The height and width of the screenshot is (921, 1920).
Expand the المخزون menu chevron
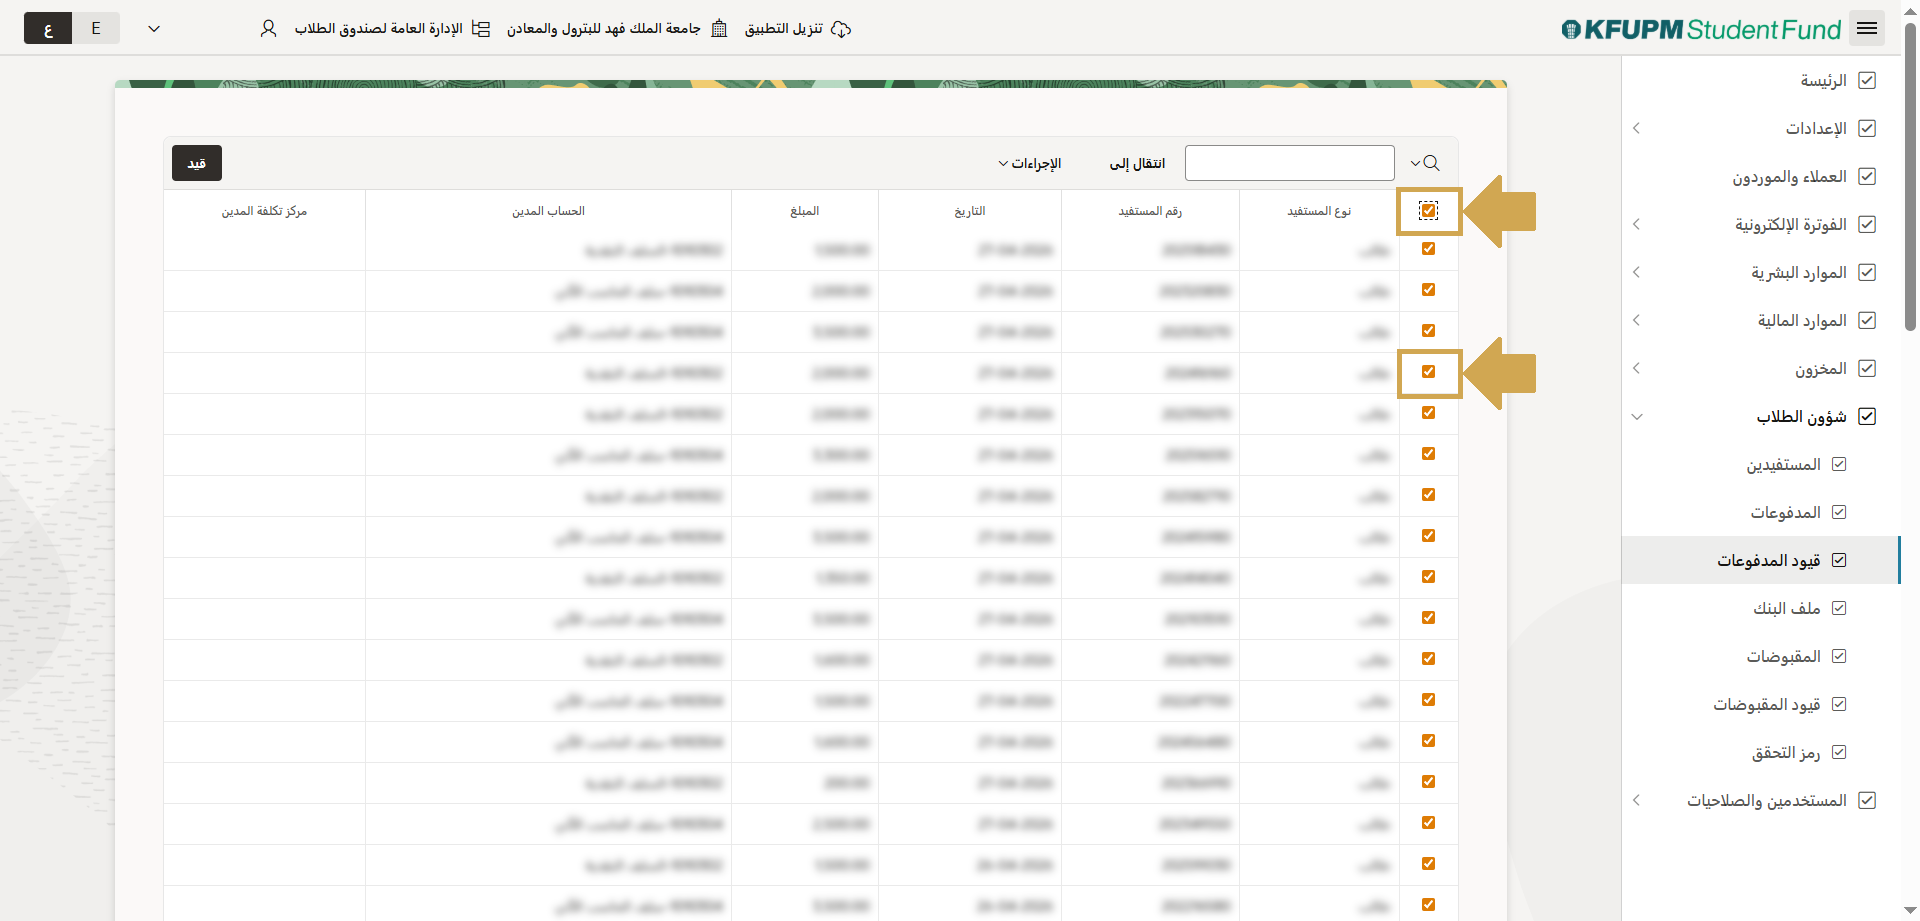click(x=1636, y=368)
